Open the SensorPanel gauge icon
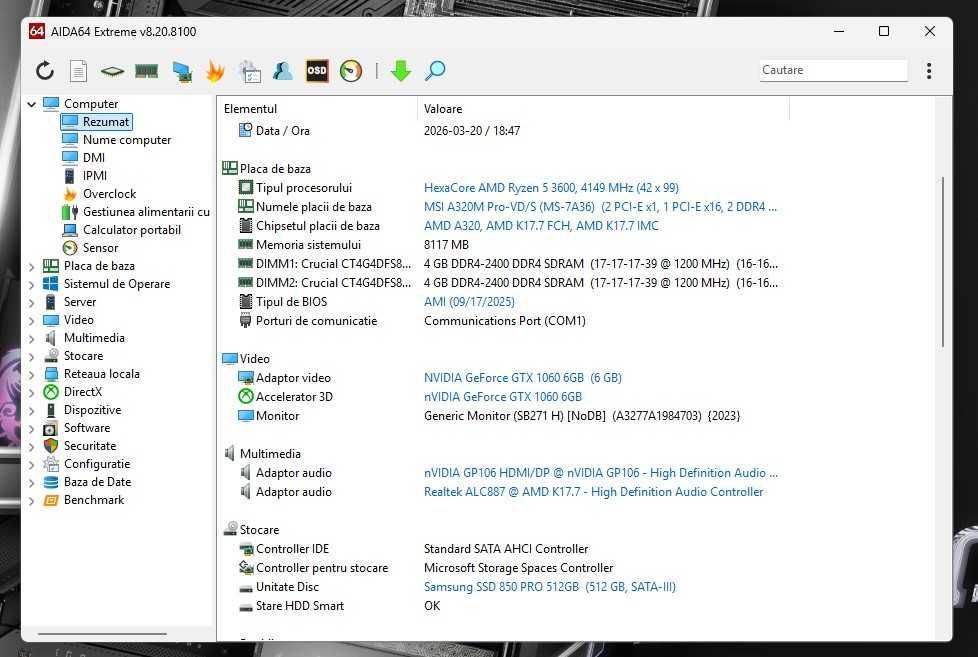The width and height of the screenshot is (978, 657). 351,71
